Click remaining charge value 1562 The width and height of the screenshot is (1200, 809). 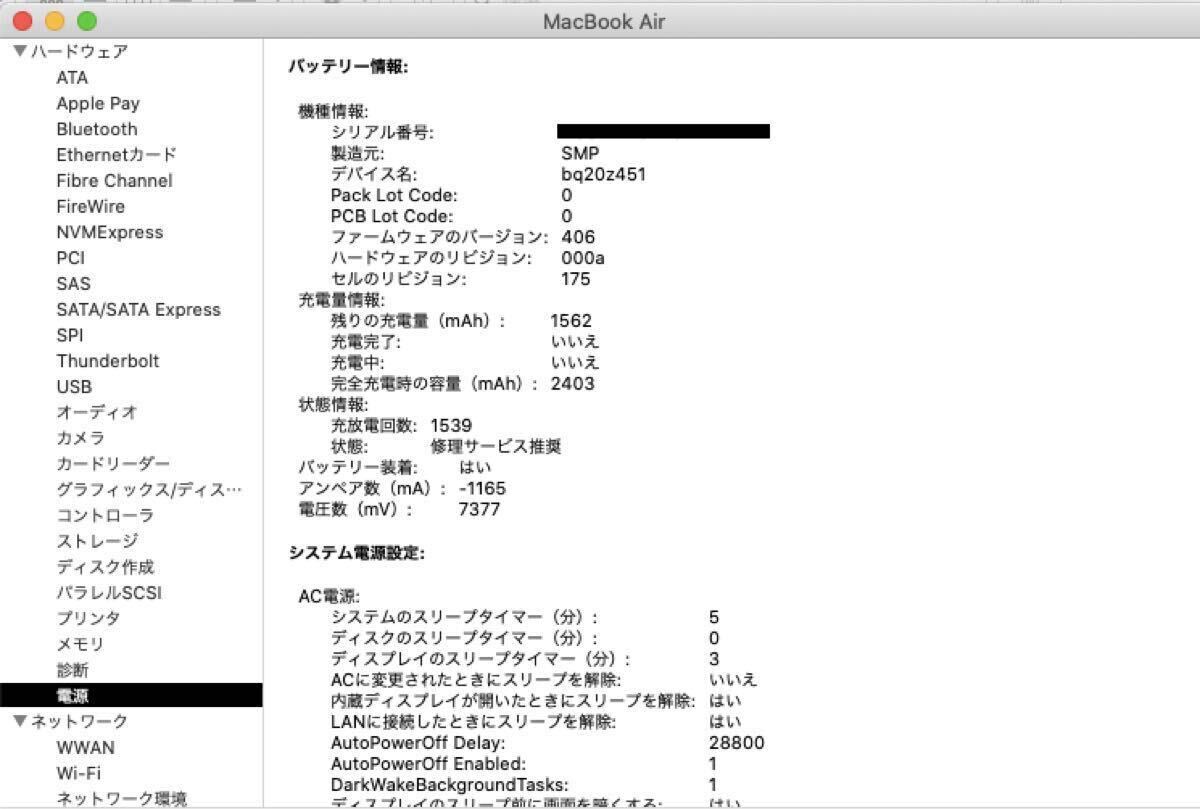pyautogui.click(x=571, y=321)
